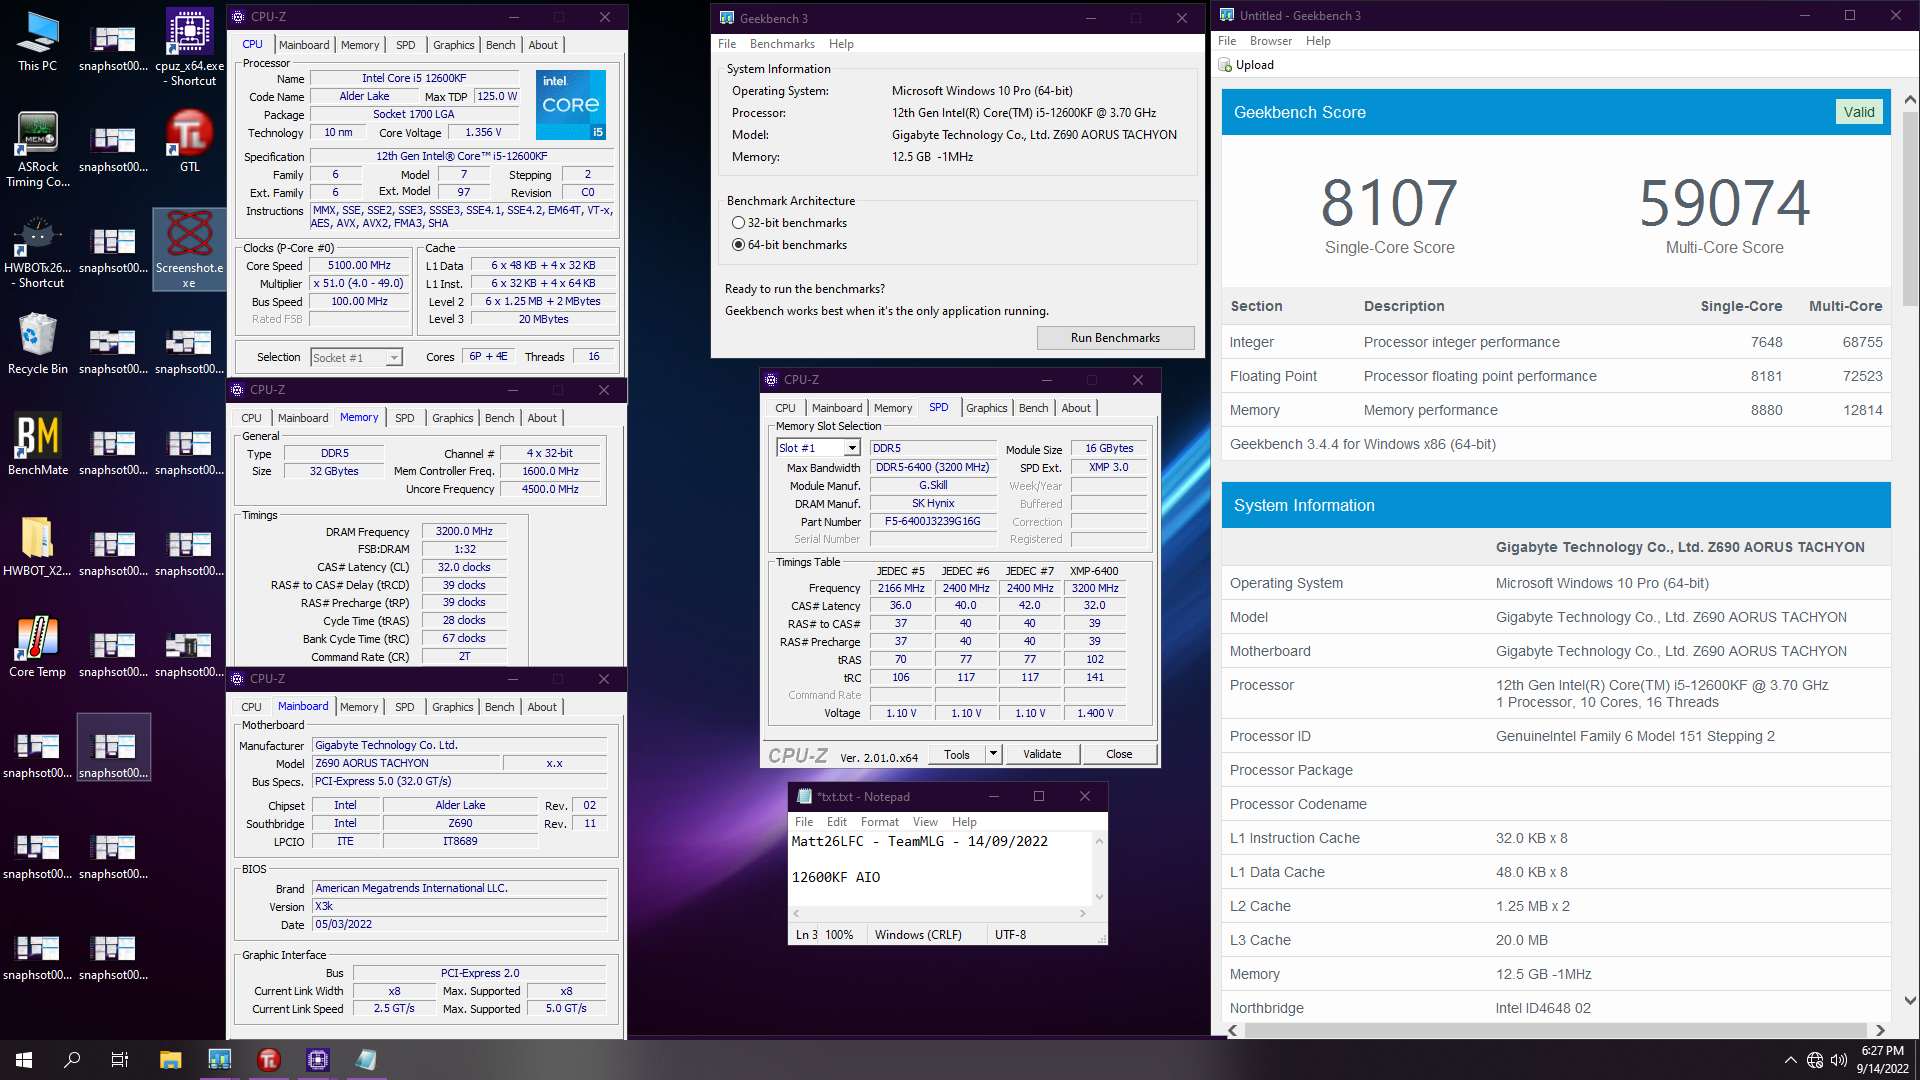Click XMP-6400 column header in Timings Table

[x=1094, y=571]
